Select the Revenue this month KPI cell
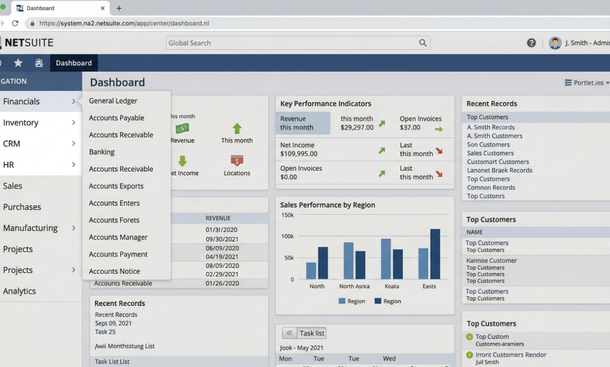Screen dimensions: 610x367 tap(303, 123)
